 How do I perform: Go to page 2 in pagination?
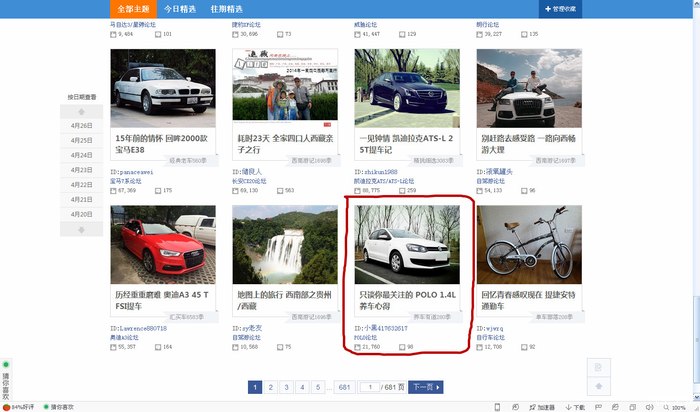(271, 387)
